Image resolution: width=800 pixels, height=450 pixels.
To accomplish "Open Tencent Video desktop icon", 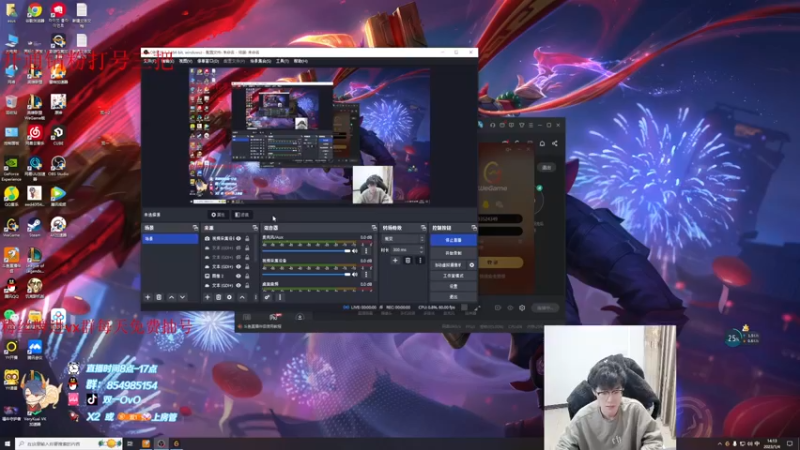I will pyautogui.click(x=58, y=195).
